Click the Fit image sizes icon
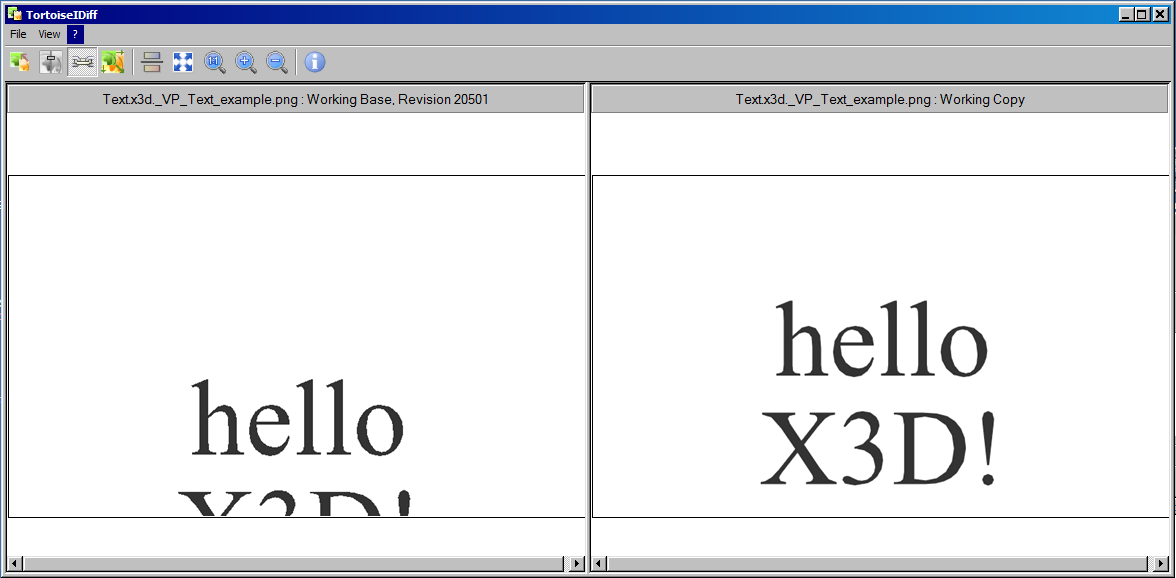 [112, 62]
